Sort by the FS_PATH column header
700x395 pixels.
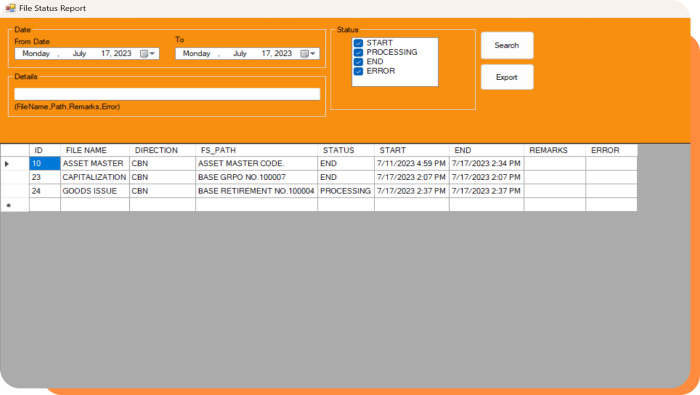click(256, 150)
